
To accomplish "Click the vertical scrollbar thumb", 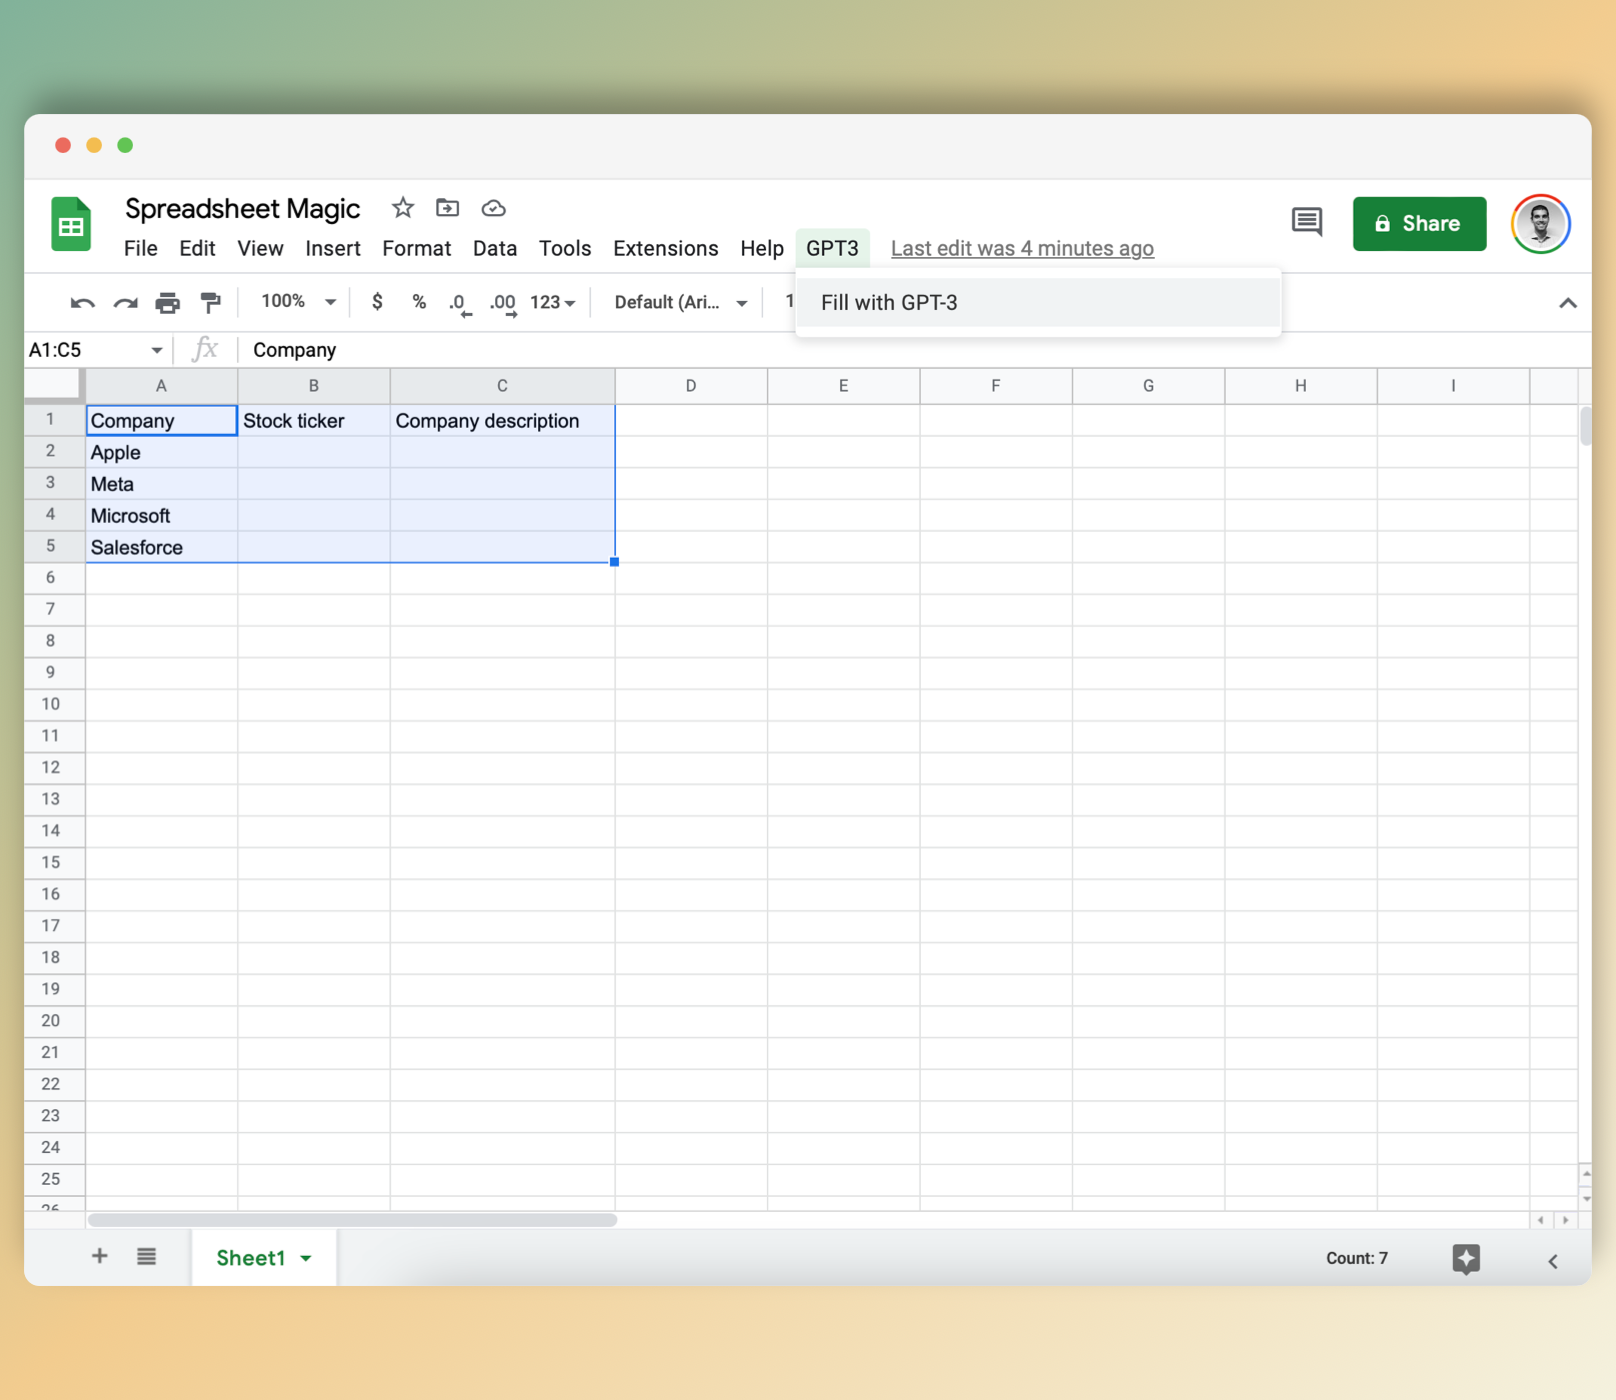I will tap(1585, 426).
